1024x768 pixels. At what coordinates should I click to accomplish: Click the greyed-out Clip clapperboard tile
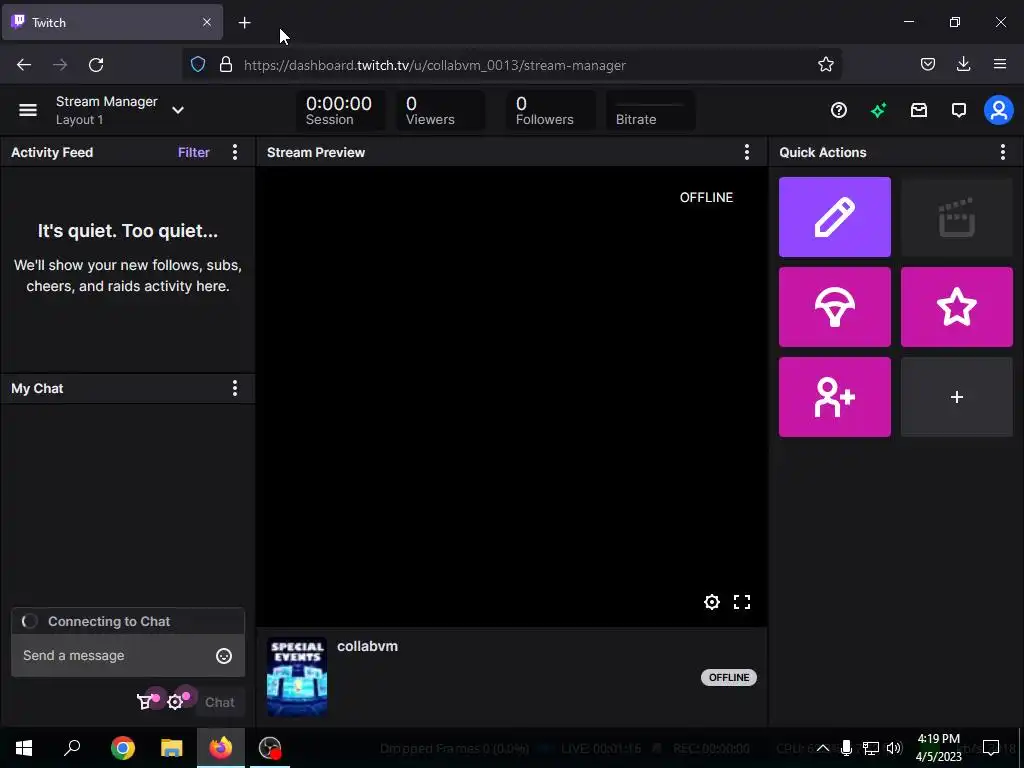tap(957, 217)
